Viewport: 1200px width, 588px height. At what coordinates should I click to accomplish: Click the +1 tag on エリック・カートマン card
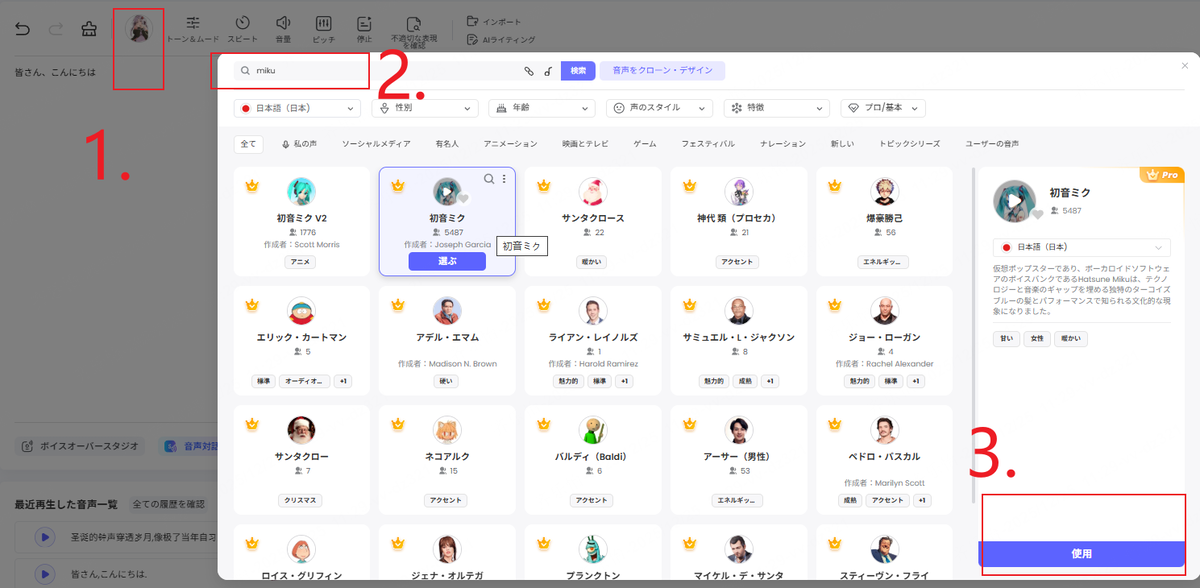point(342,381)
